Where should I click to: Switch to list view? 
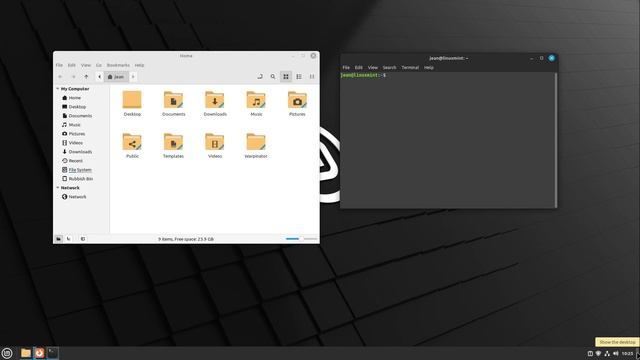(x=299, y=77)
